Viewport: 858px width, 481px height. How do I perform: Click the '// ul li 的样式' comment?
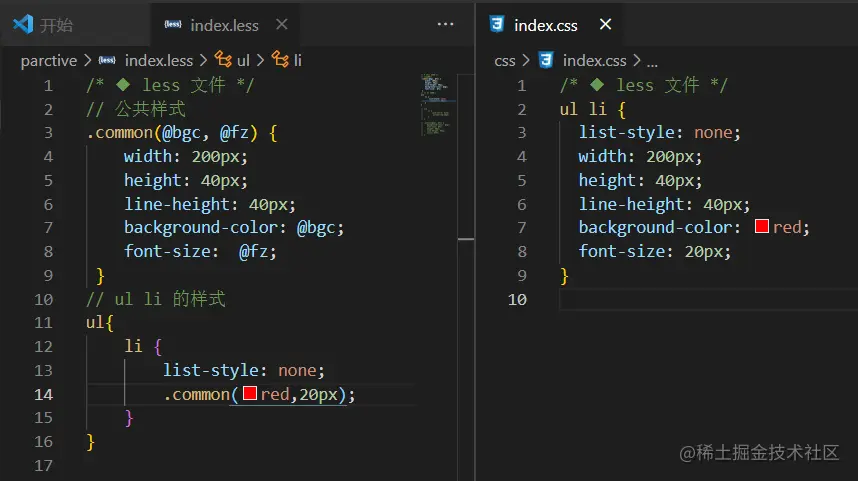point(155,299)
